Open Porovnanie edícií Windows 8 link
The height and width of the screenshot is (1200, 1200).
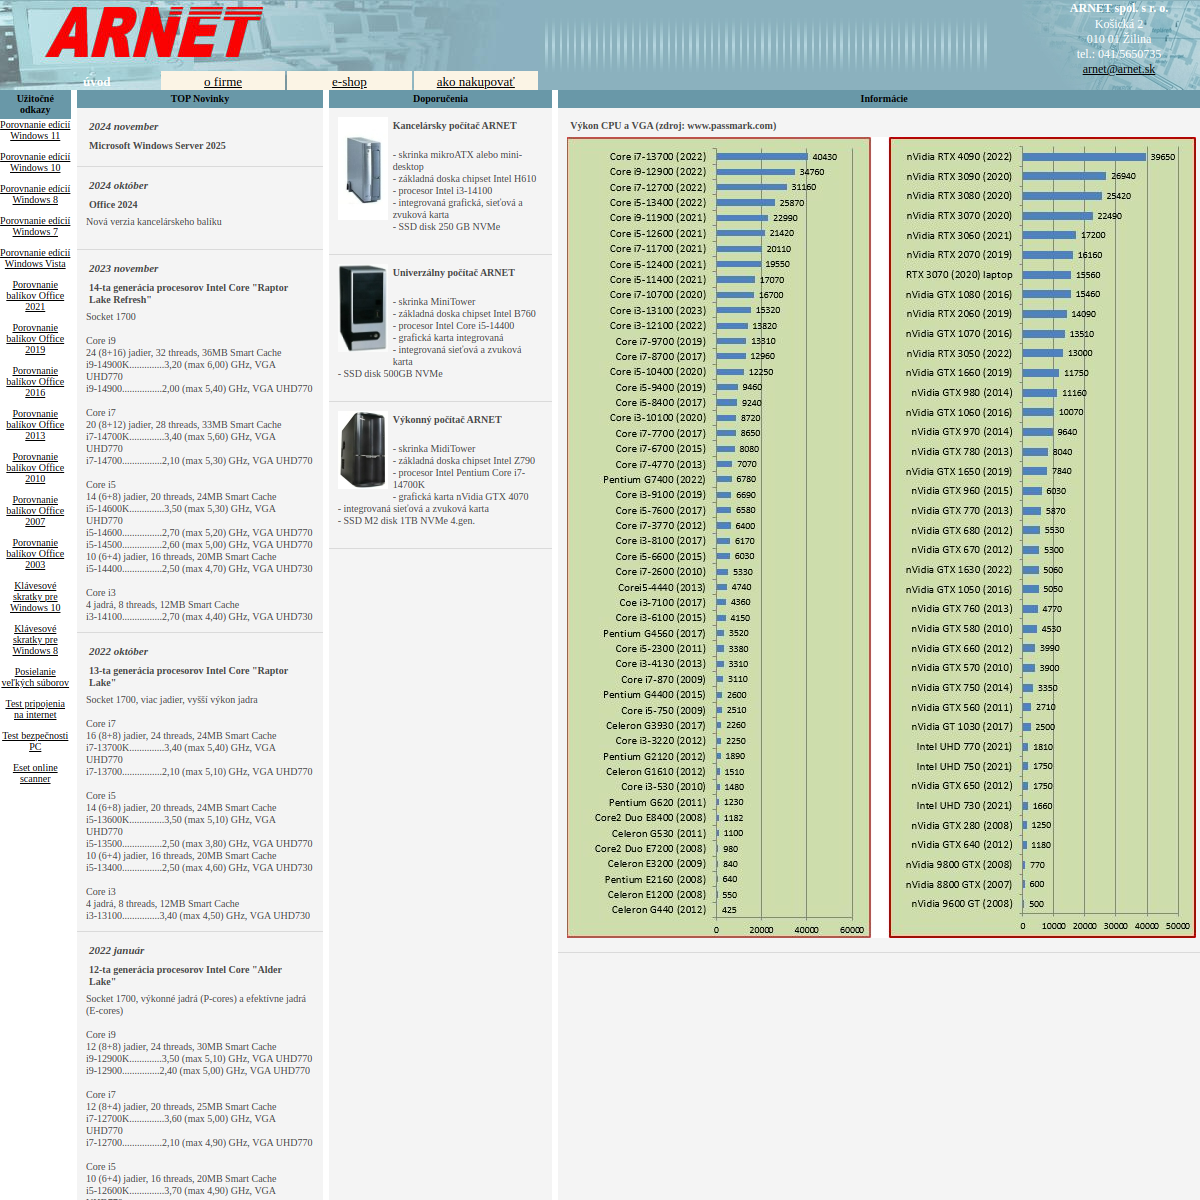[35, 194]
